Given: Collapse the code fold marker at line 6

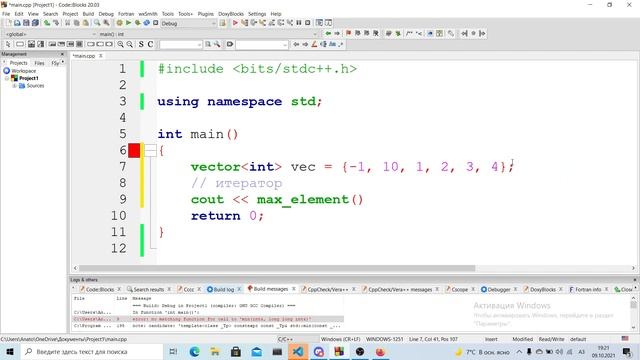Looking at the screenshot, I should [x=150, y=151].
